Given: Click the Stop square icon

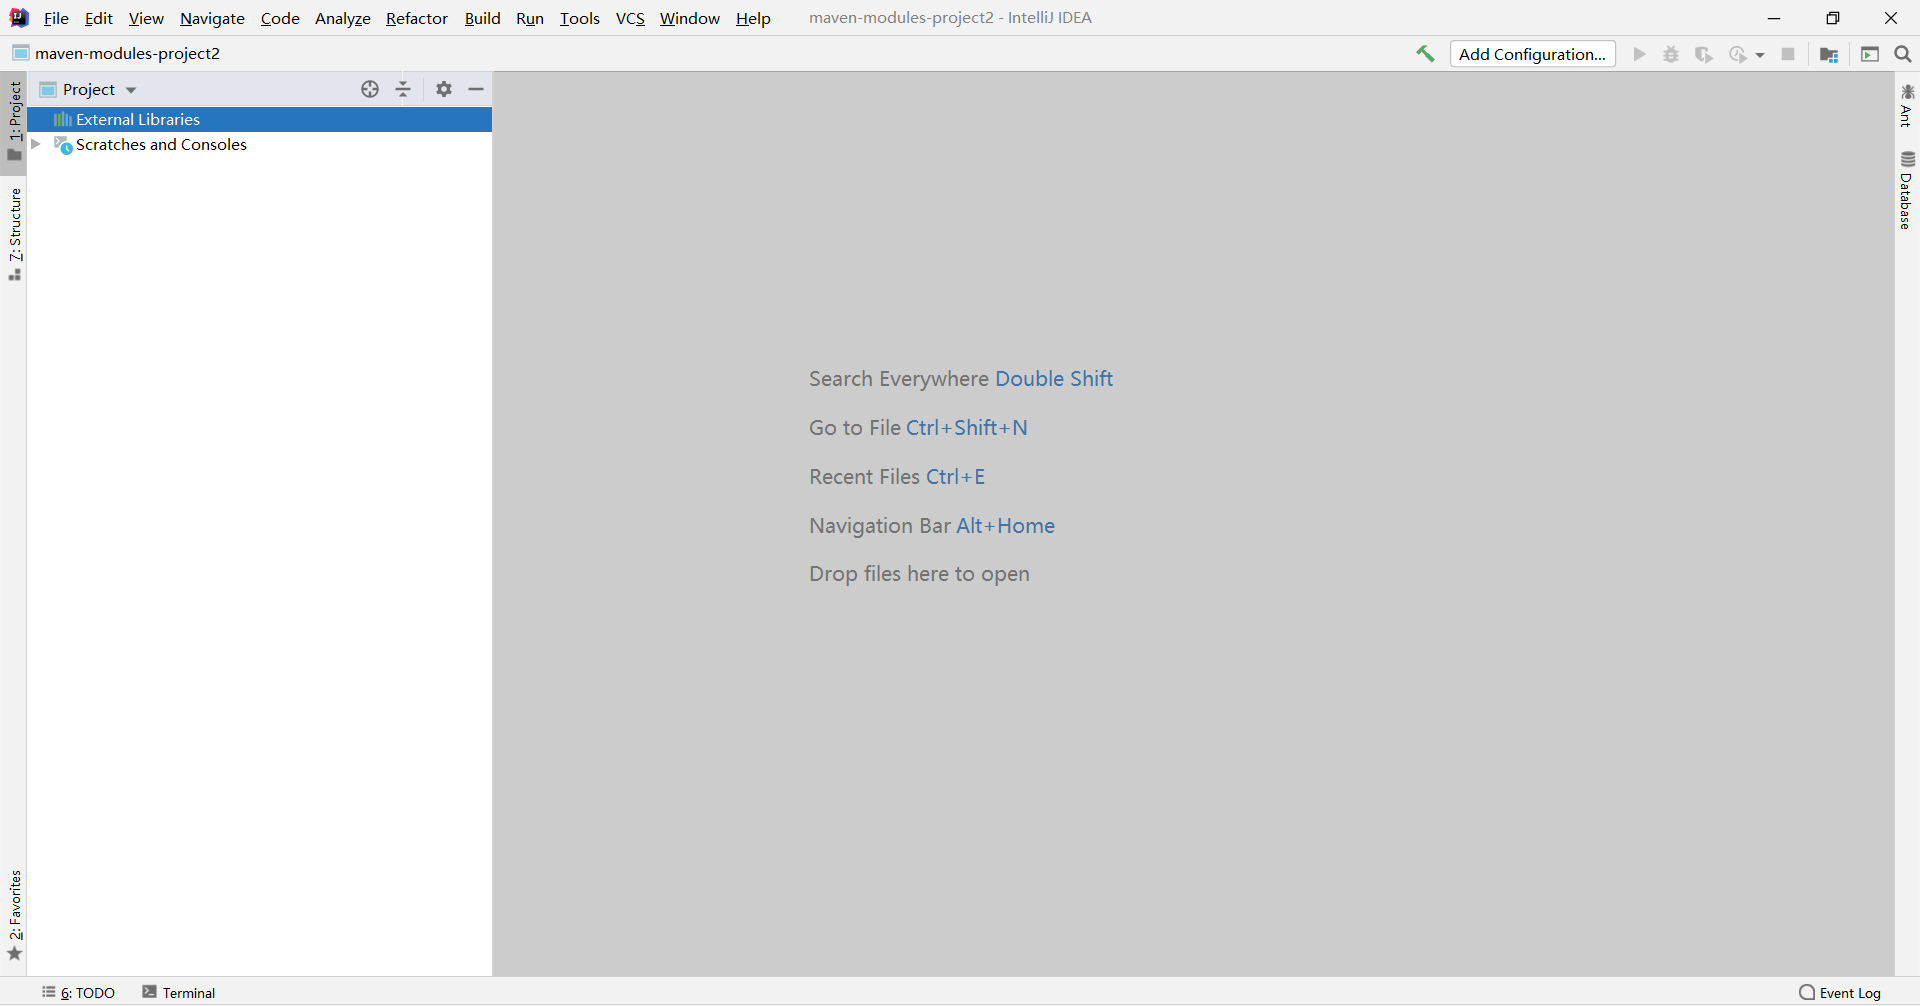Looking at the screenshot, I should (x=1788, y=54).
